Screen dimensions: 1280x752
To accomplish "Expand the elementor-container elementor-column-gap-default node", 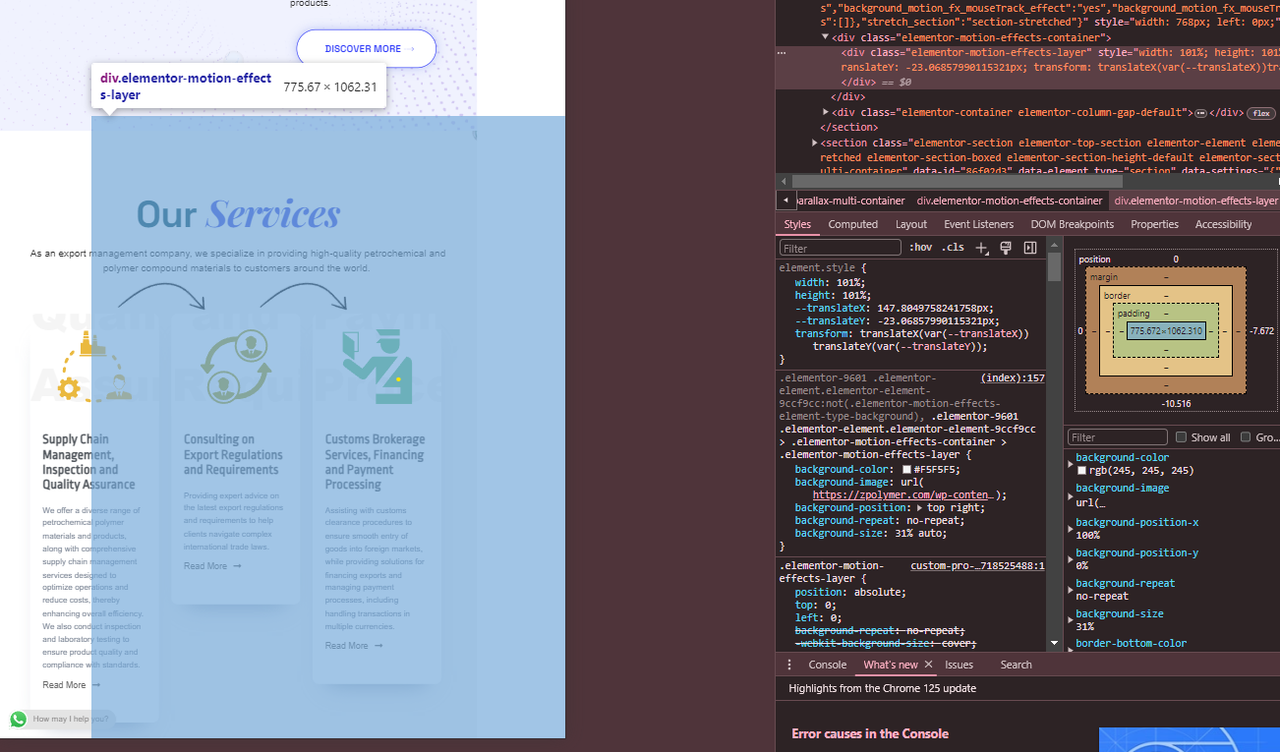I will pyautogui.click(x=826, y=112).
